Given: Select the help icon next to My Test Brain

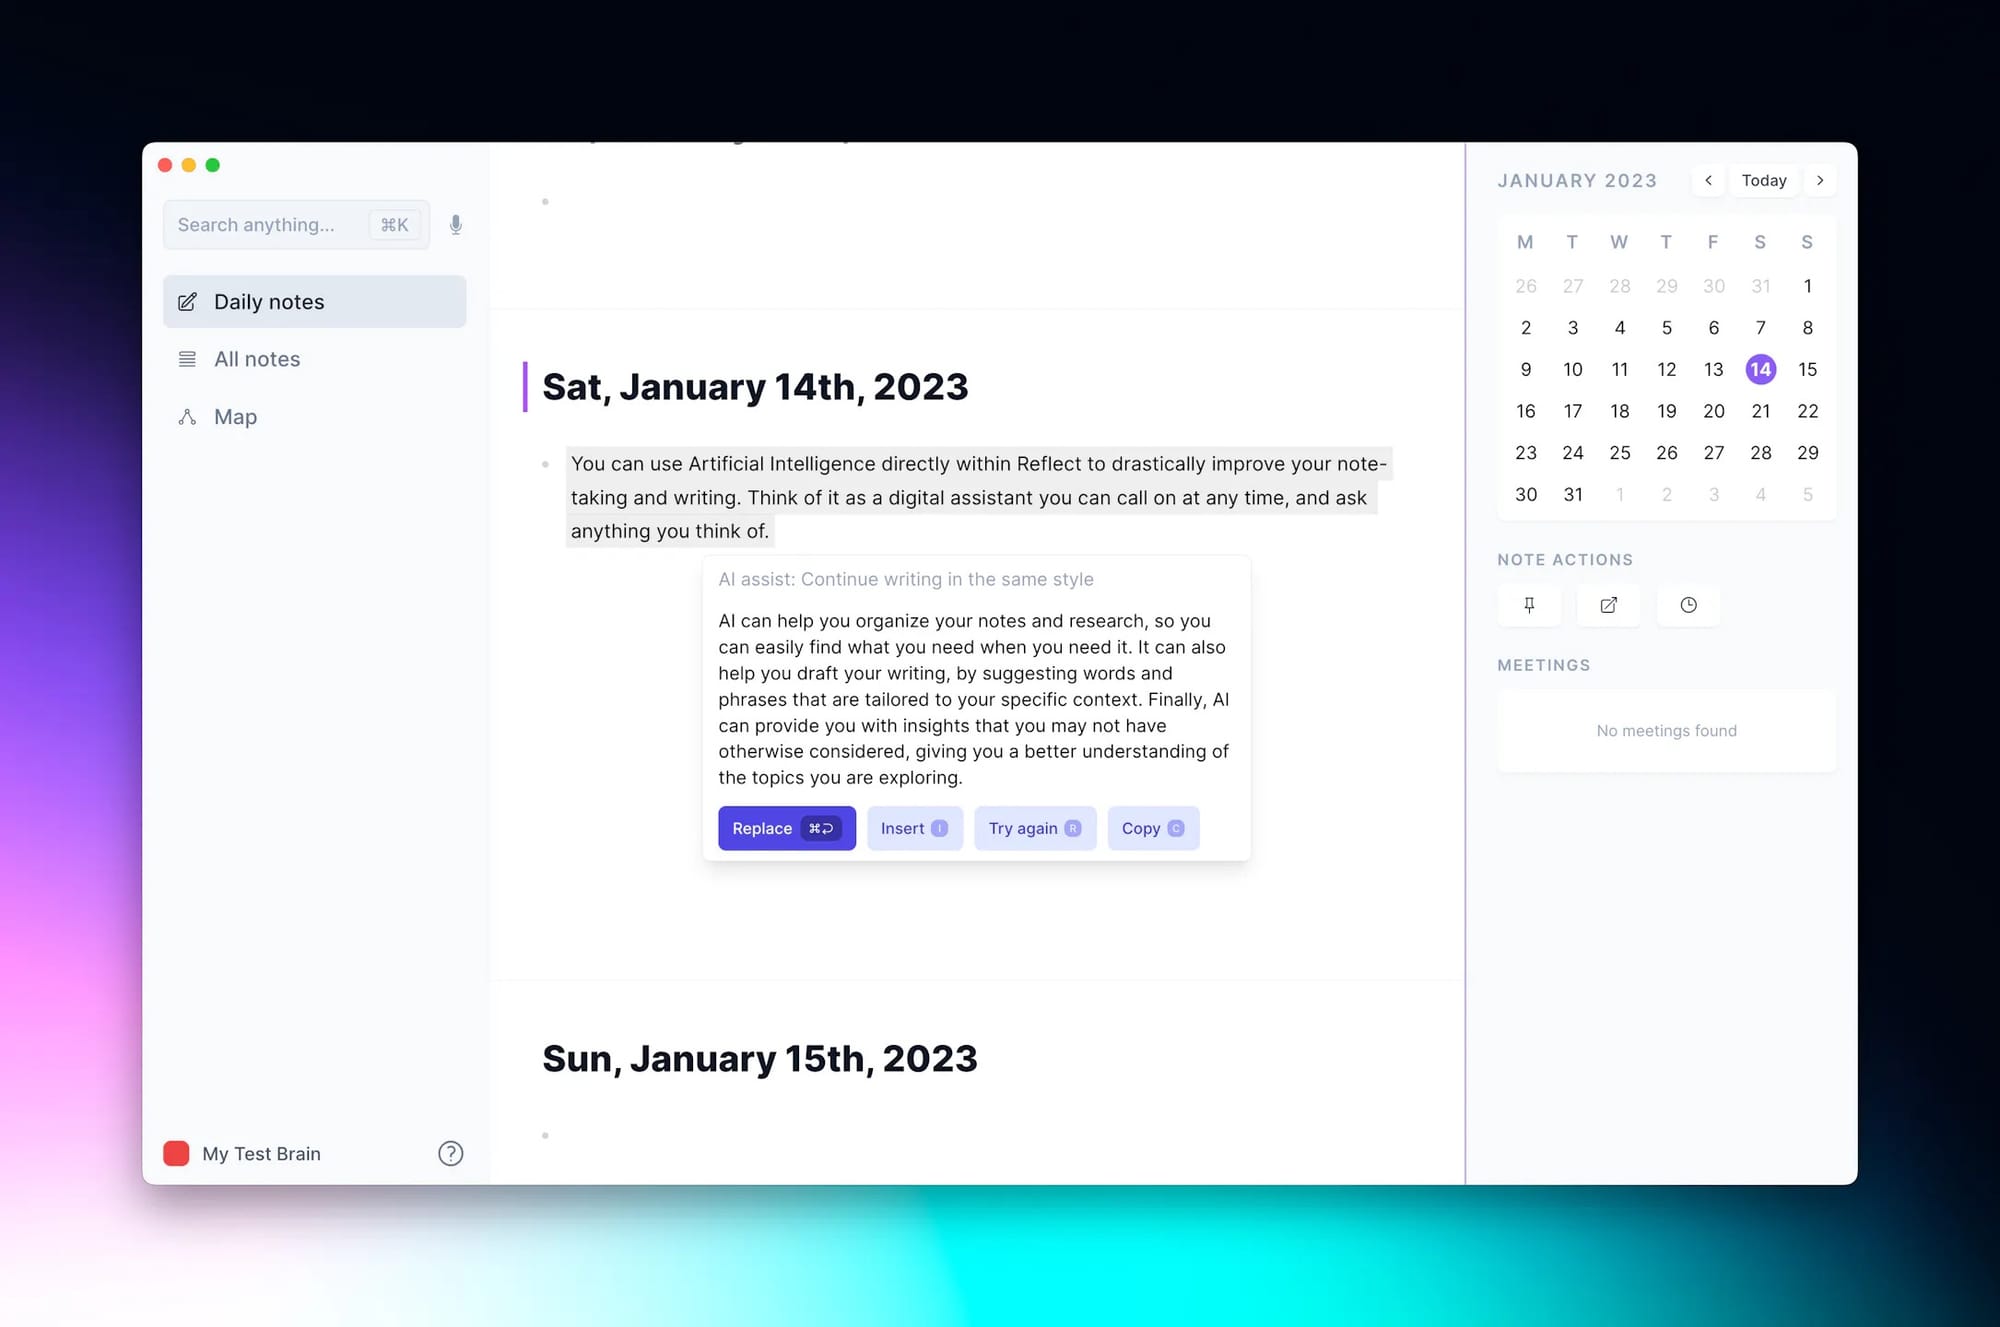Looking at the screenshot, I should (x=452, y=1154).
